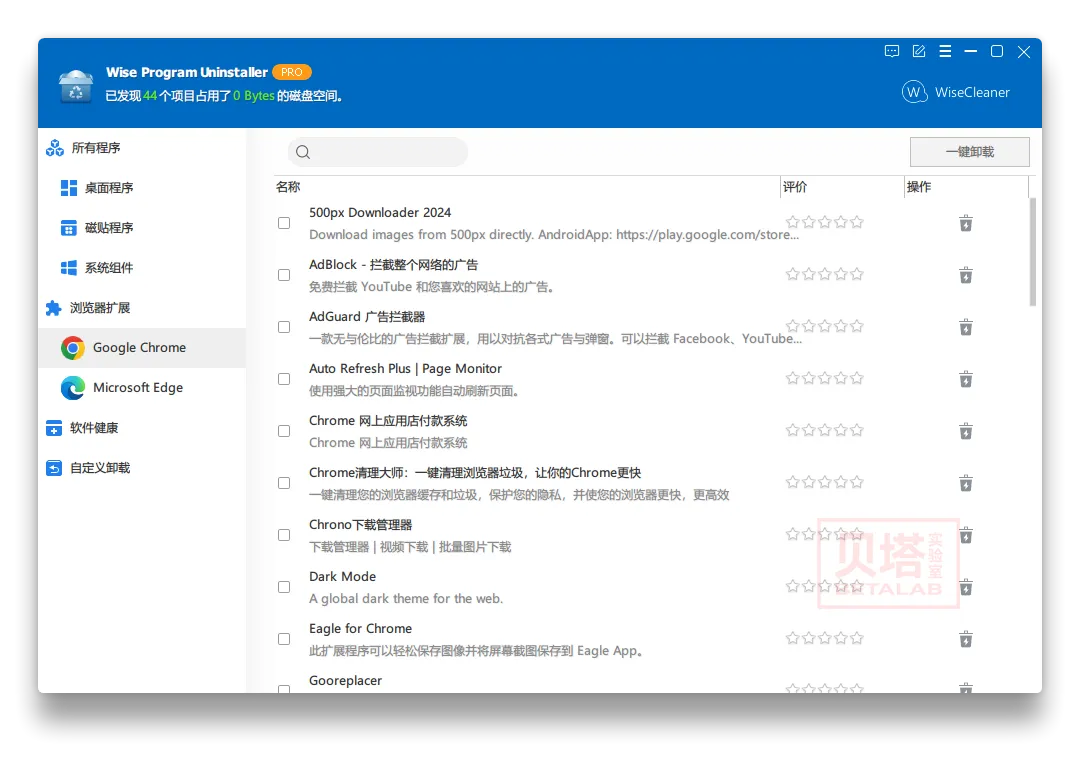
Task: Select the Gooreplacer entry name
Action: click(345, 680)
